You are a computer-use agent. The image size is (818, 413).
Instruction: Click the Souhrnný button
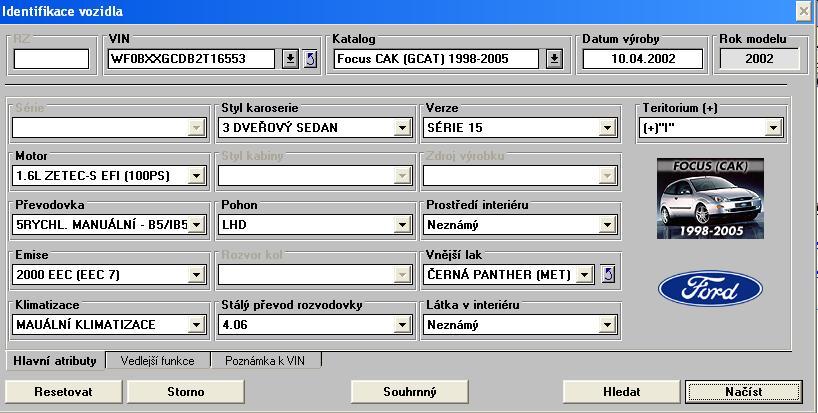(410, 392)
